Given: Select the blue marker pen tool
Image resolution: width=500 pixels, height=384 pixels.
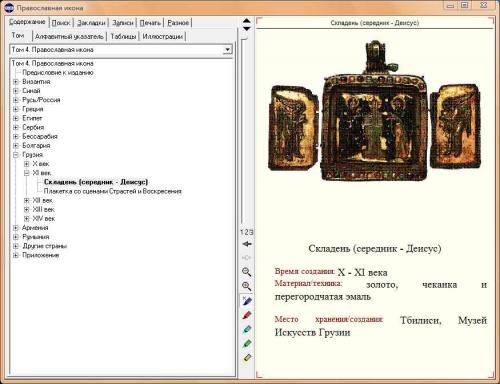Looking at the screenshot, I should coord(247,301).
